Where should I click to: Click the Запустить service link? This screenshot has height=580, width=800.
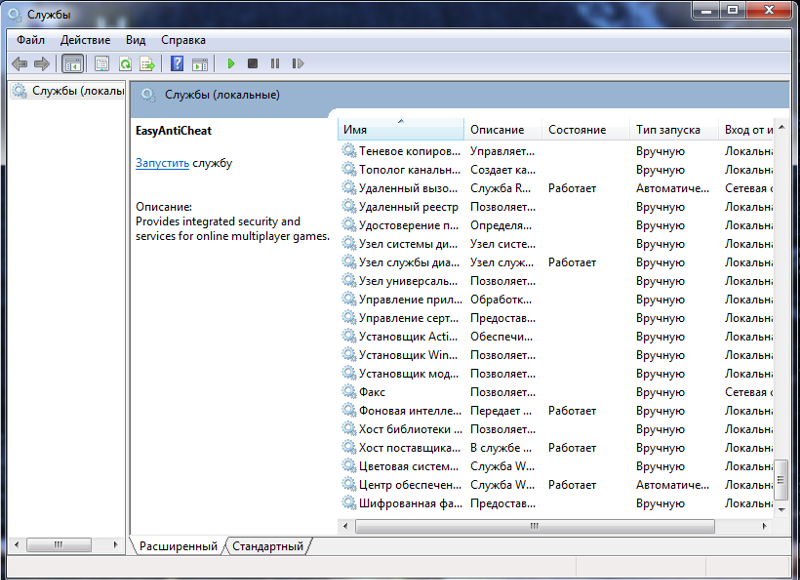pos(162,163)
